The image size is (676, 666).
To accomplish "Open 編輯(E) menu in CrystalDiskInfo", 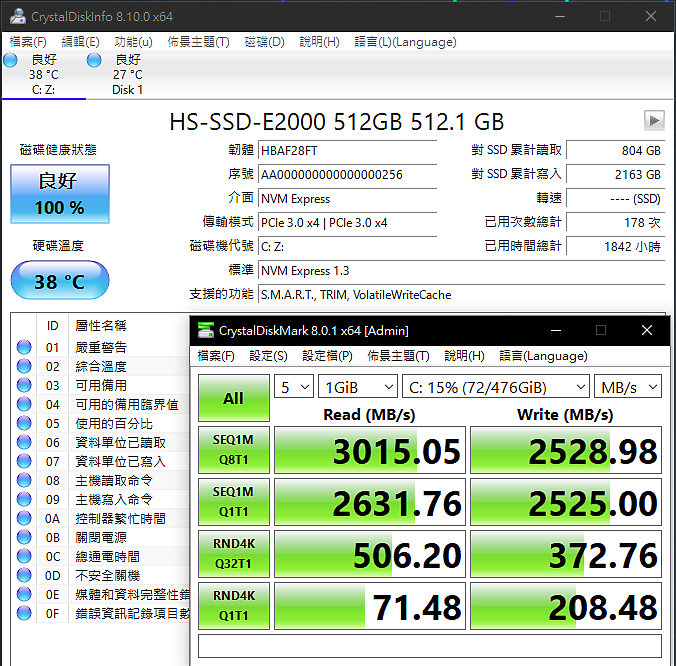I will click(80, 42).
